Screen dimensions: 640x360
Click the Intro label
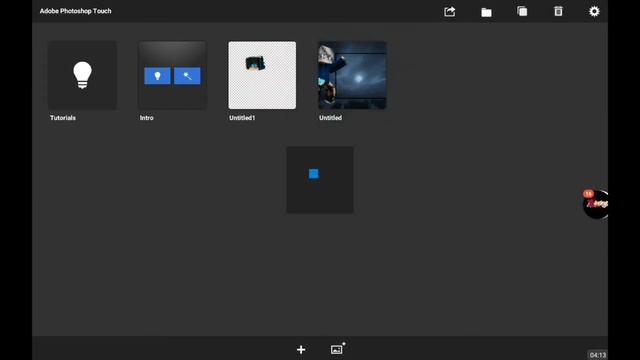(x=147, y=118)
